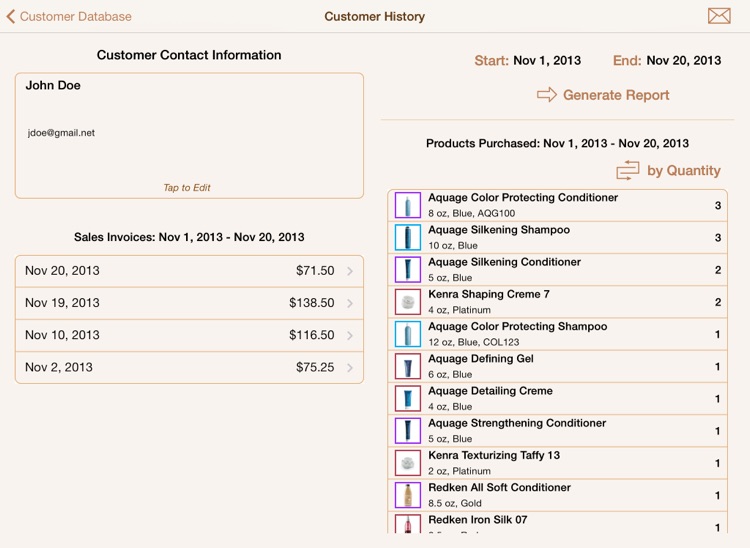Go back via Customer Database chevron

point(11,16)
